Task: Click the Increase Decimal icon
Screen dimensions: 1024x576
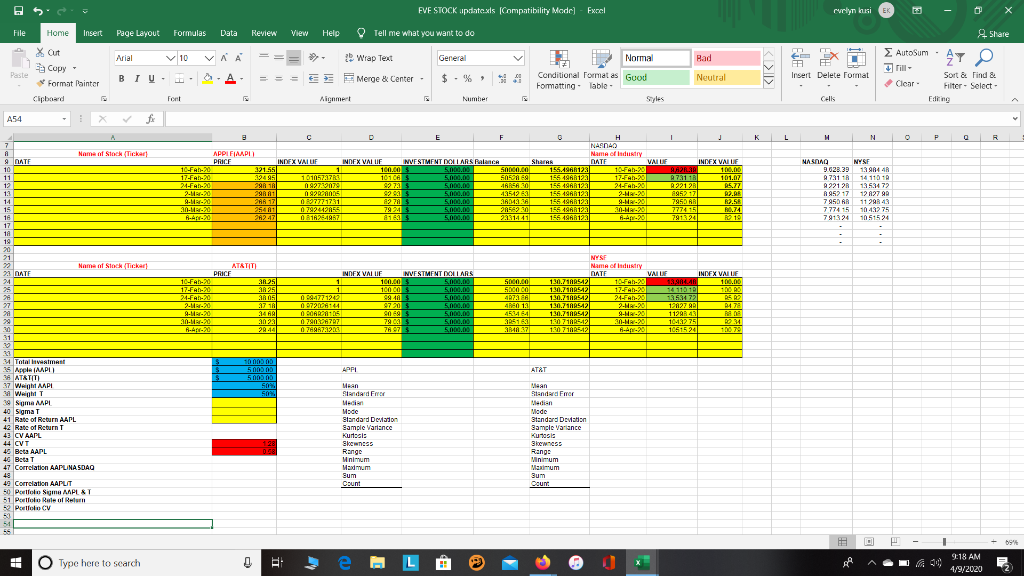Action: (502, 79)
